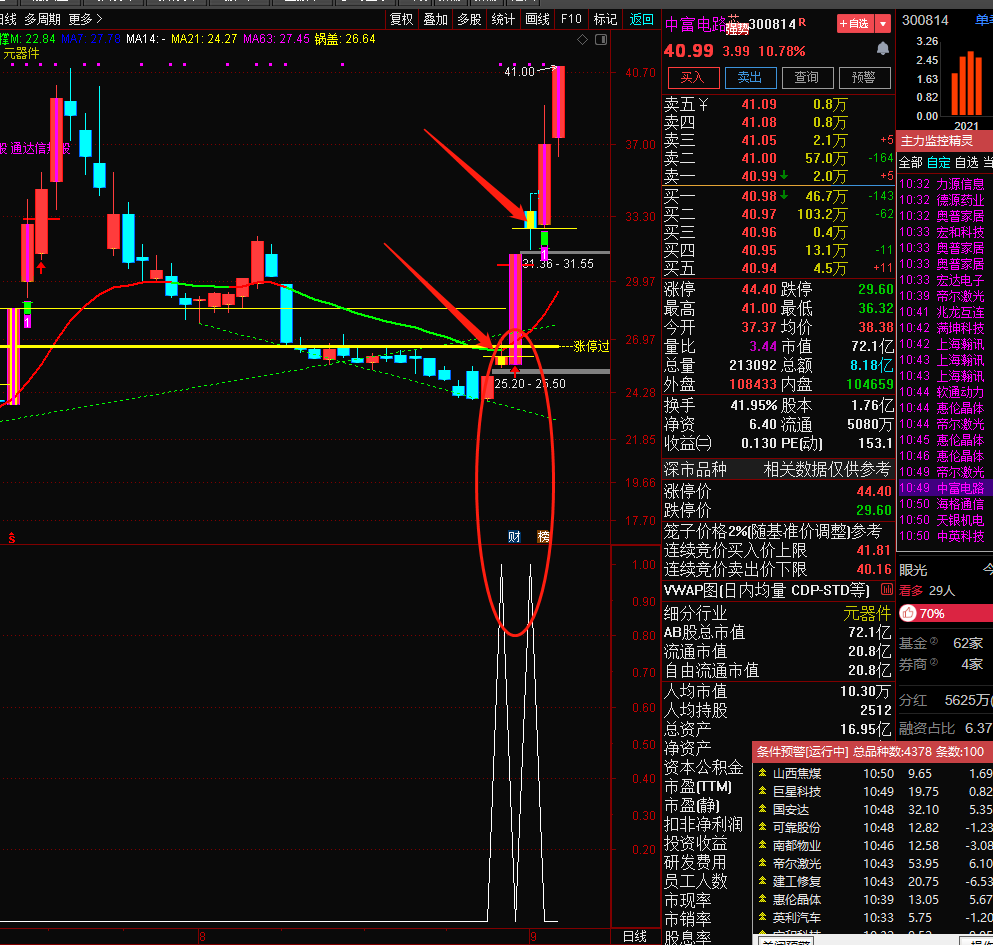Click the 卖出 sell button
The height and width of the screenshot is (945, 993).
pos(750,78)
